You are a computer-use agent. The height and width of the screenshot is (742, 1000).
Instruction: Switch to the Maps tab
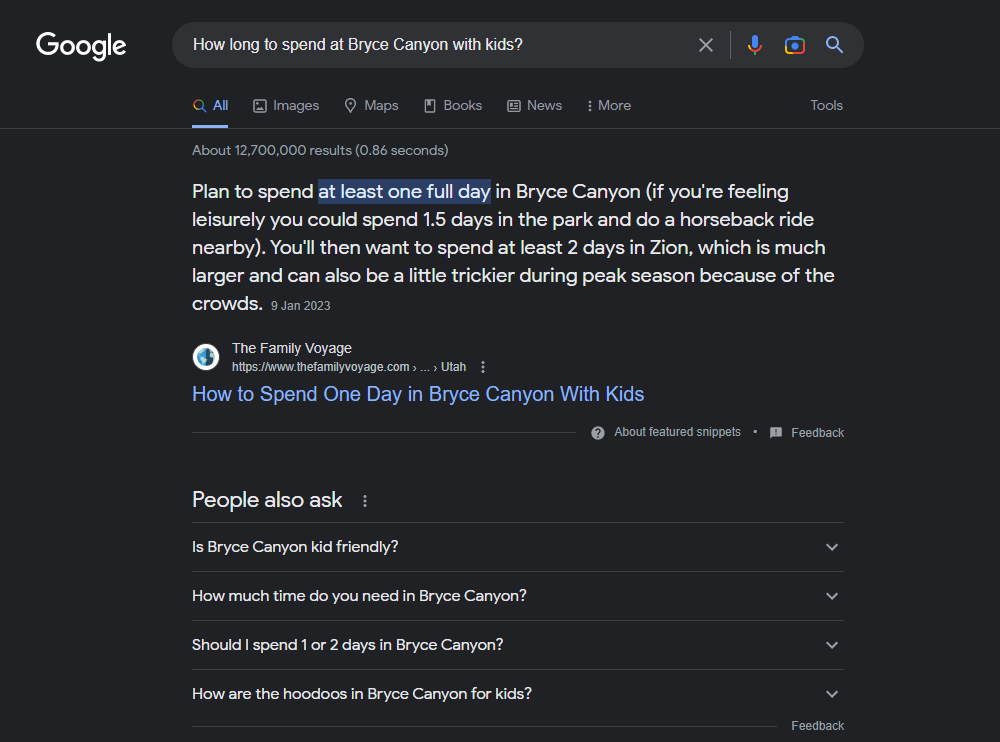(x=371, y=106)
